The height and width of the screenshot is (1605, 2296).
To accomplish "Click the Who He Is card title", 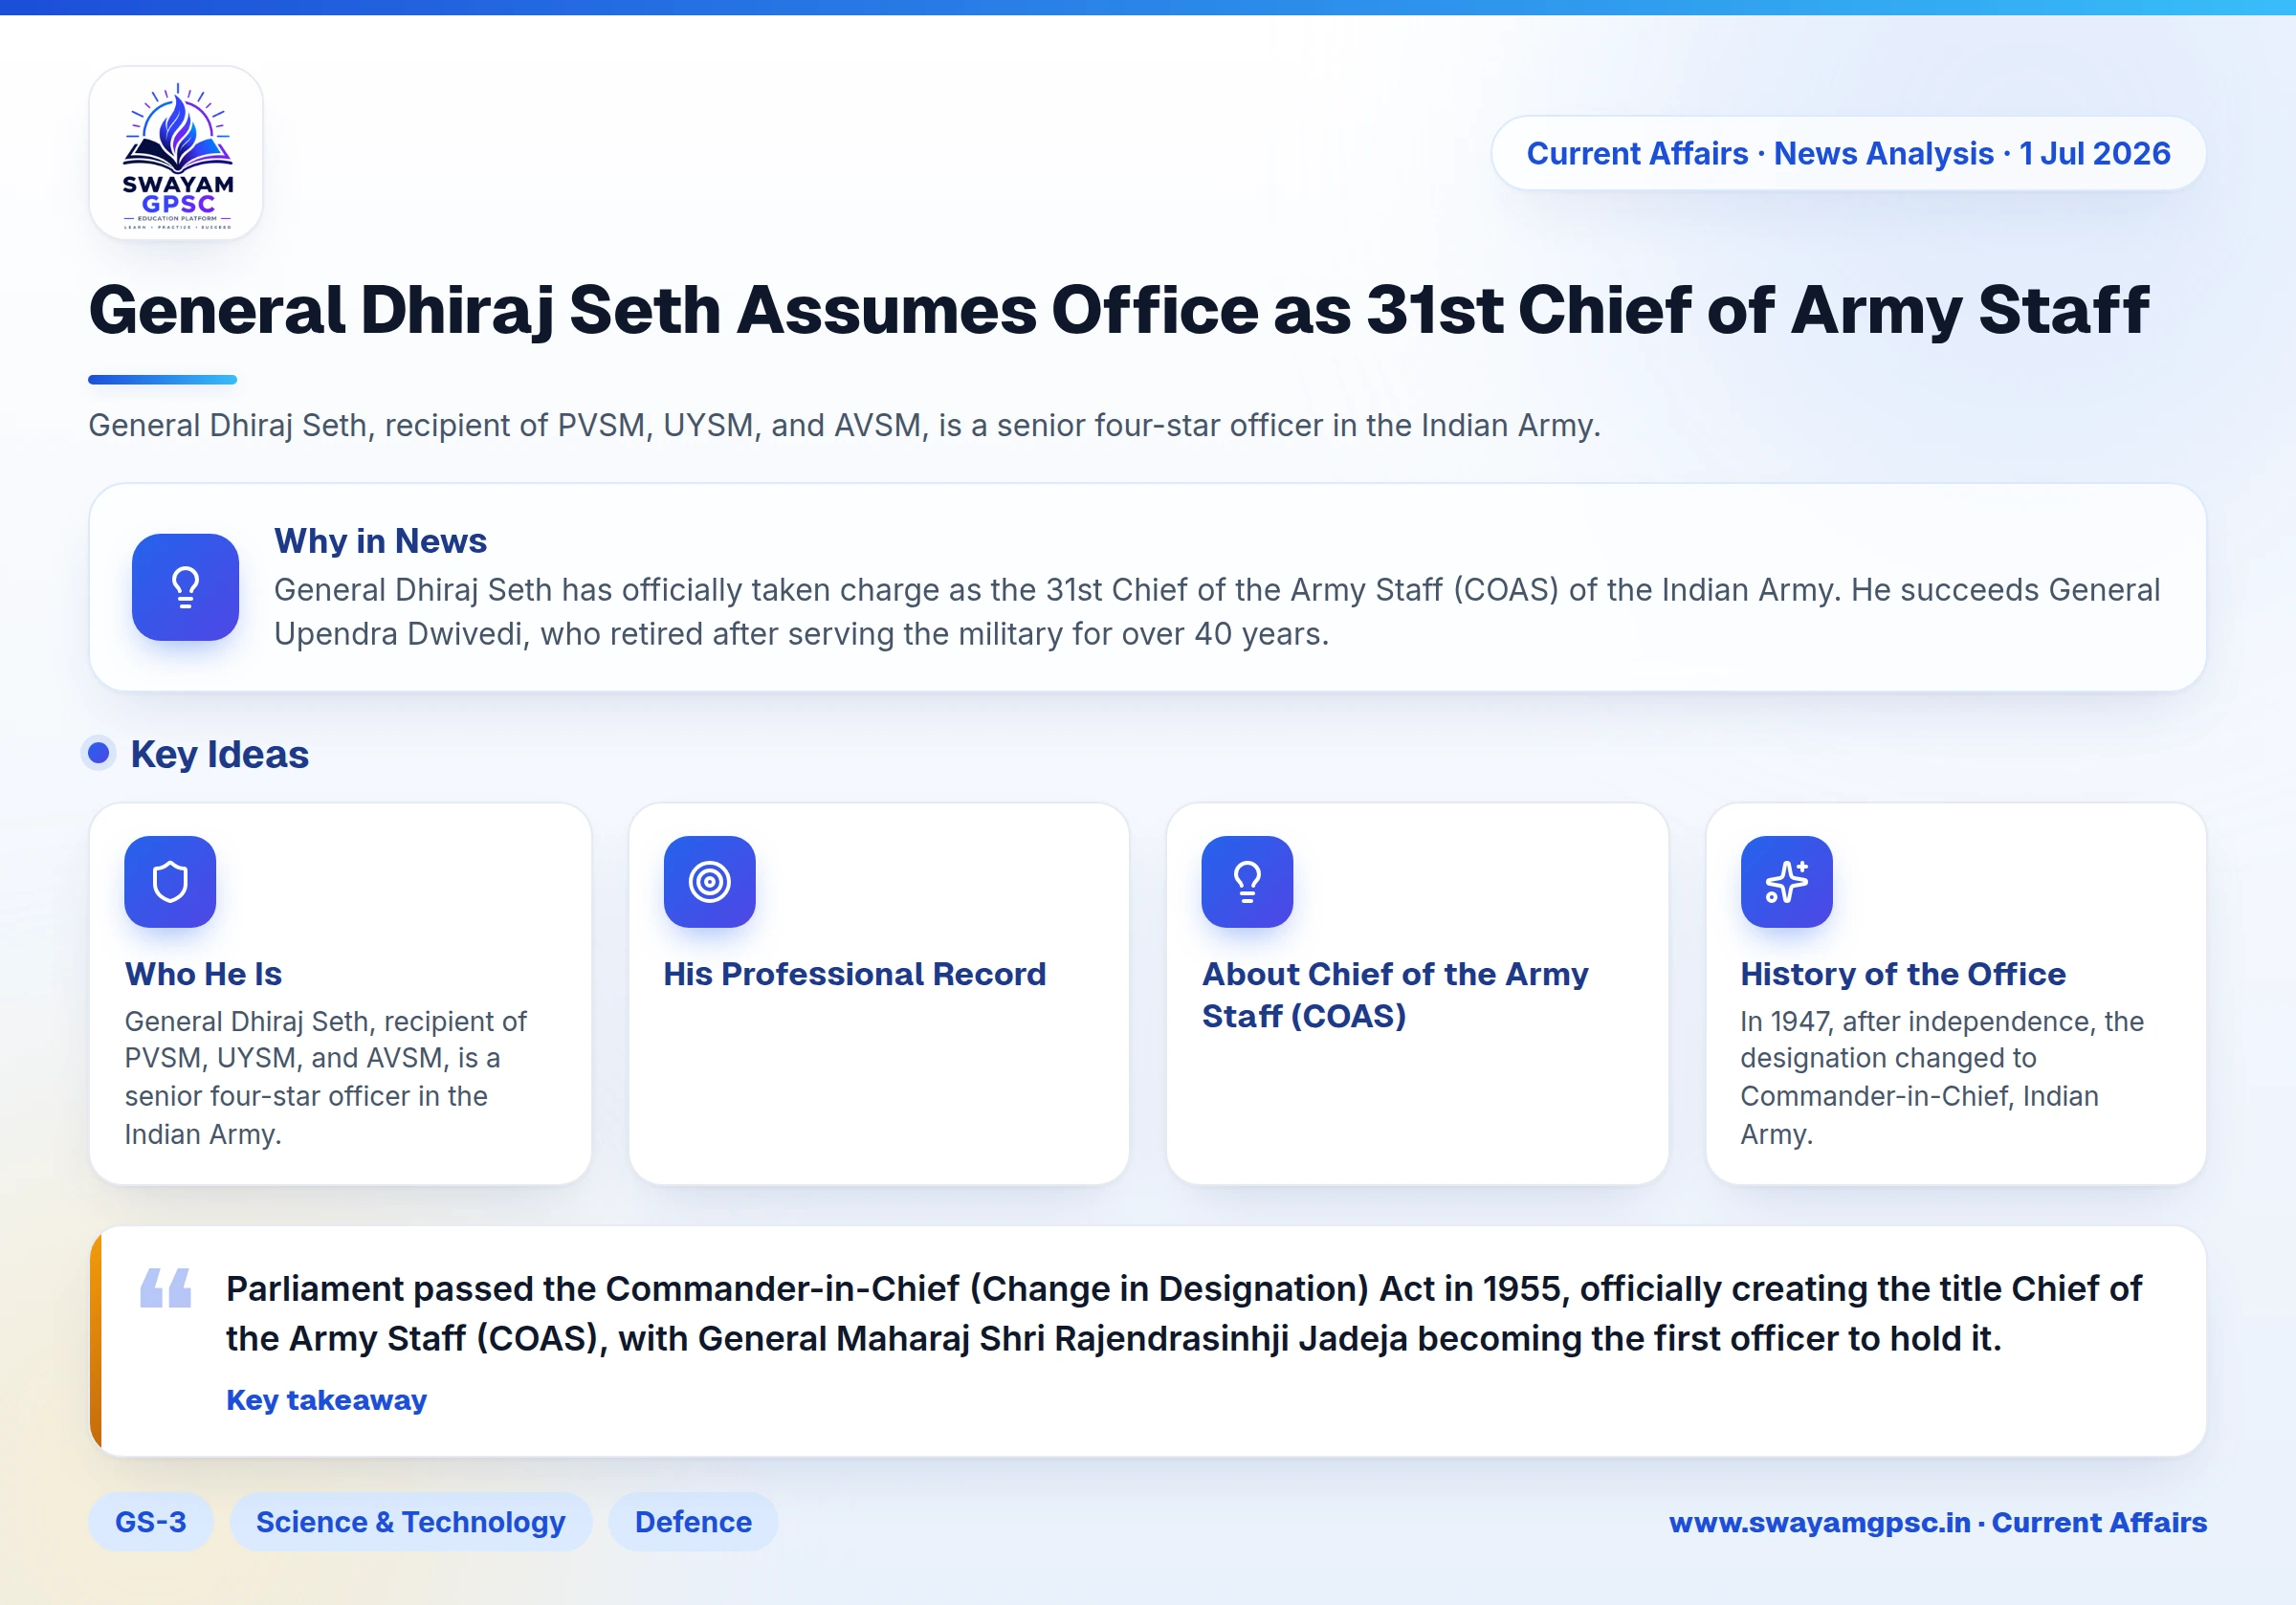I will [203, 974].
